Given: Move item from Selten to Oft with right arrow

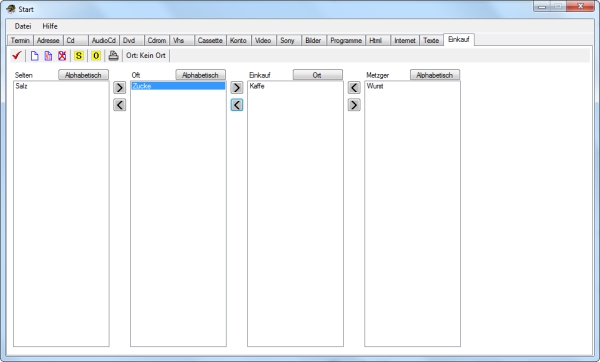Looking at the screenshot, I should (x=119, y=88).
